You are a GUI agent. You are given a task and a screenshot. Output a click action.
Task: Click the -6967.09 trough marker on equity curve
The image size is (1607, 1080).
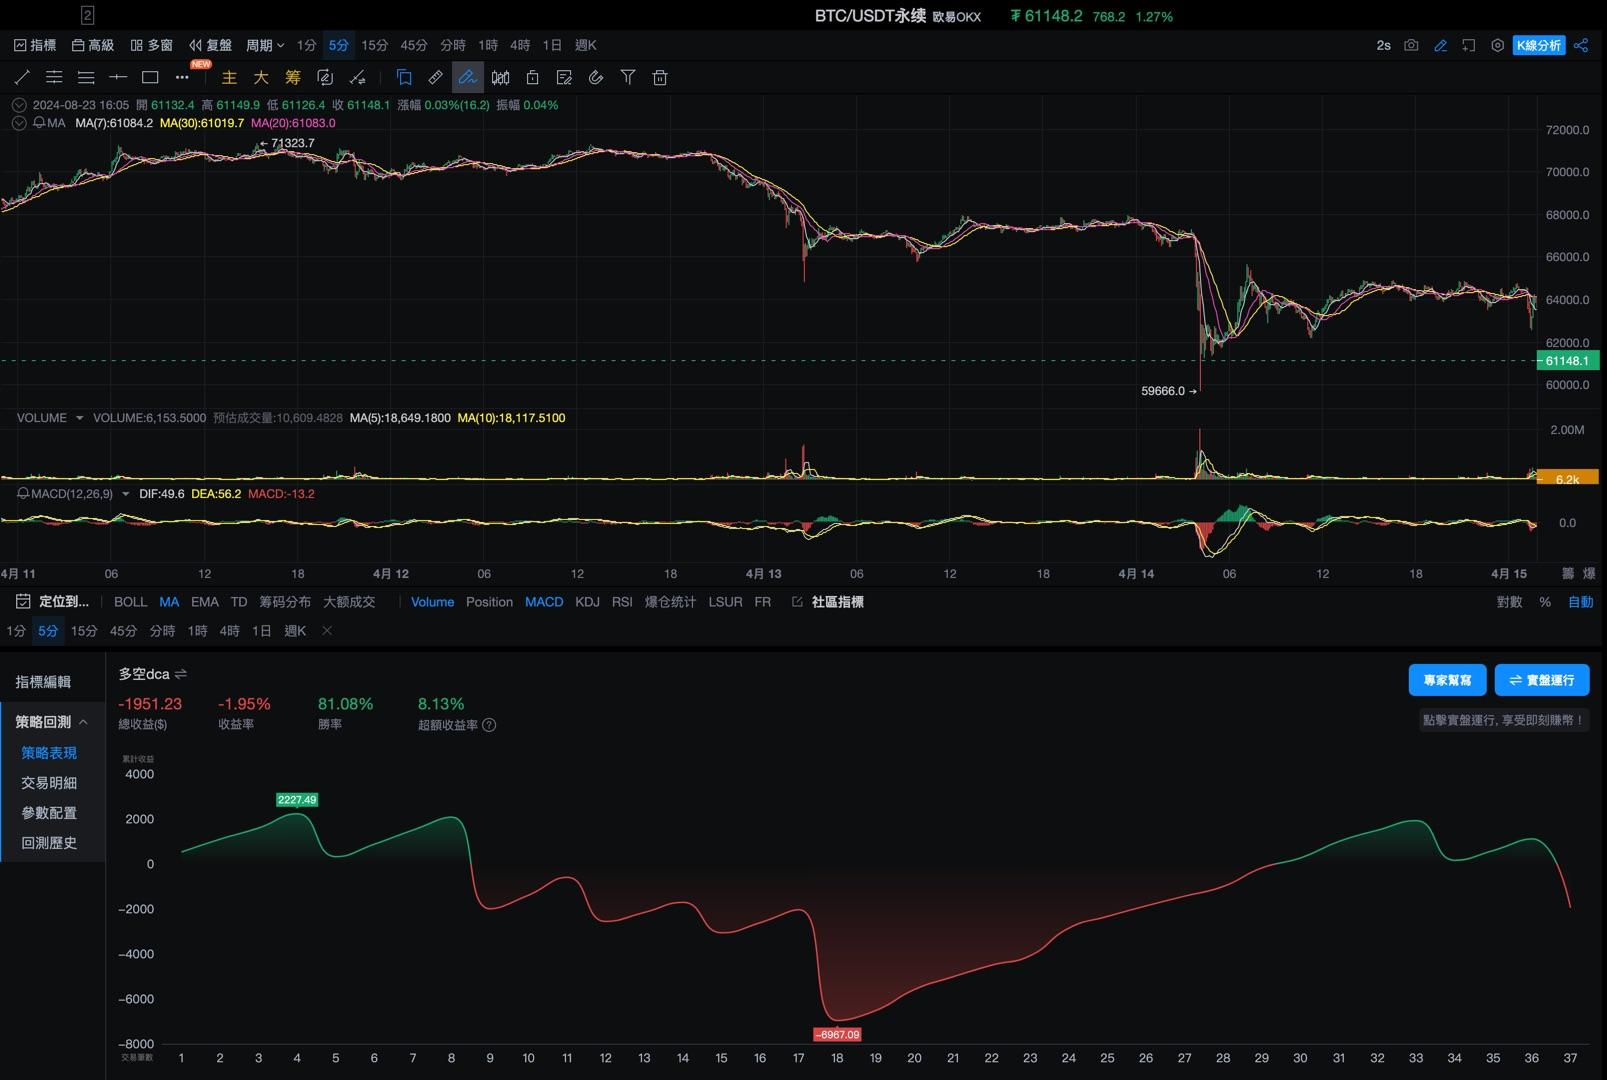click(837, 1035)
